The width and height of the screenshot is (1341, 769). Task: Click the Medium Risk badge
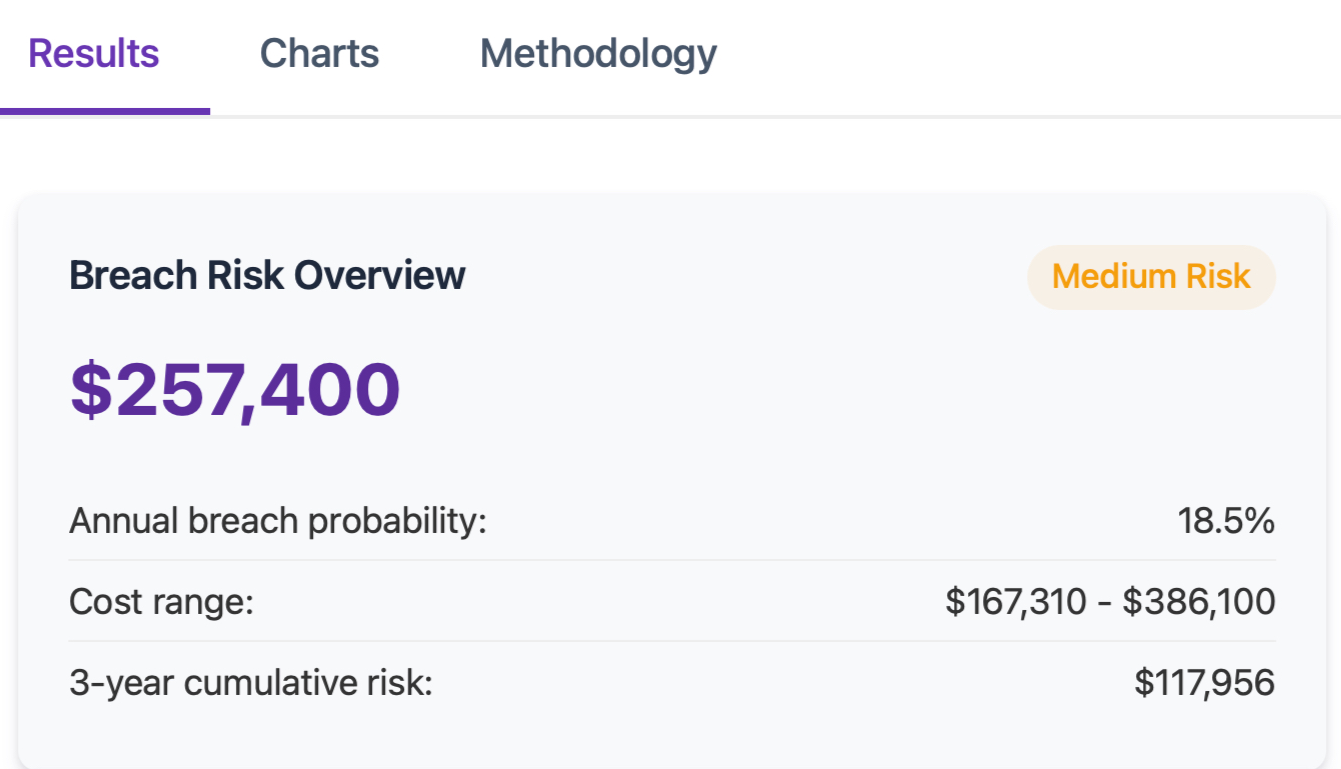click(1151, 277)
